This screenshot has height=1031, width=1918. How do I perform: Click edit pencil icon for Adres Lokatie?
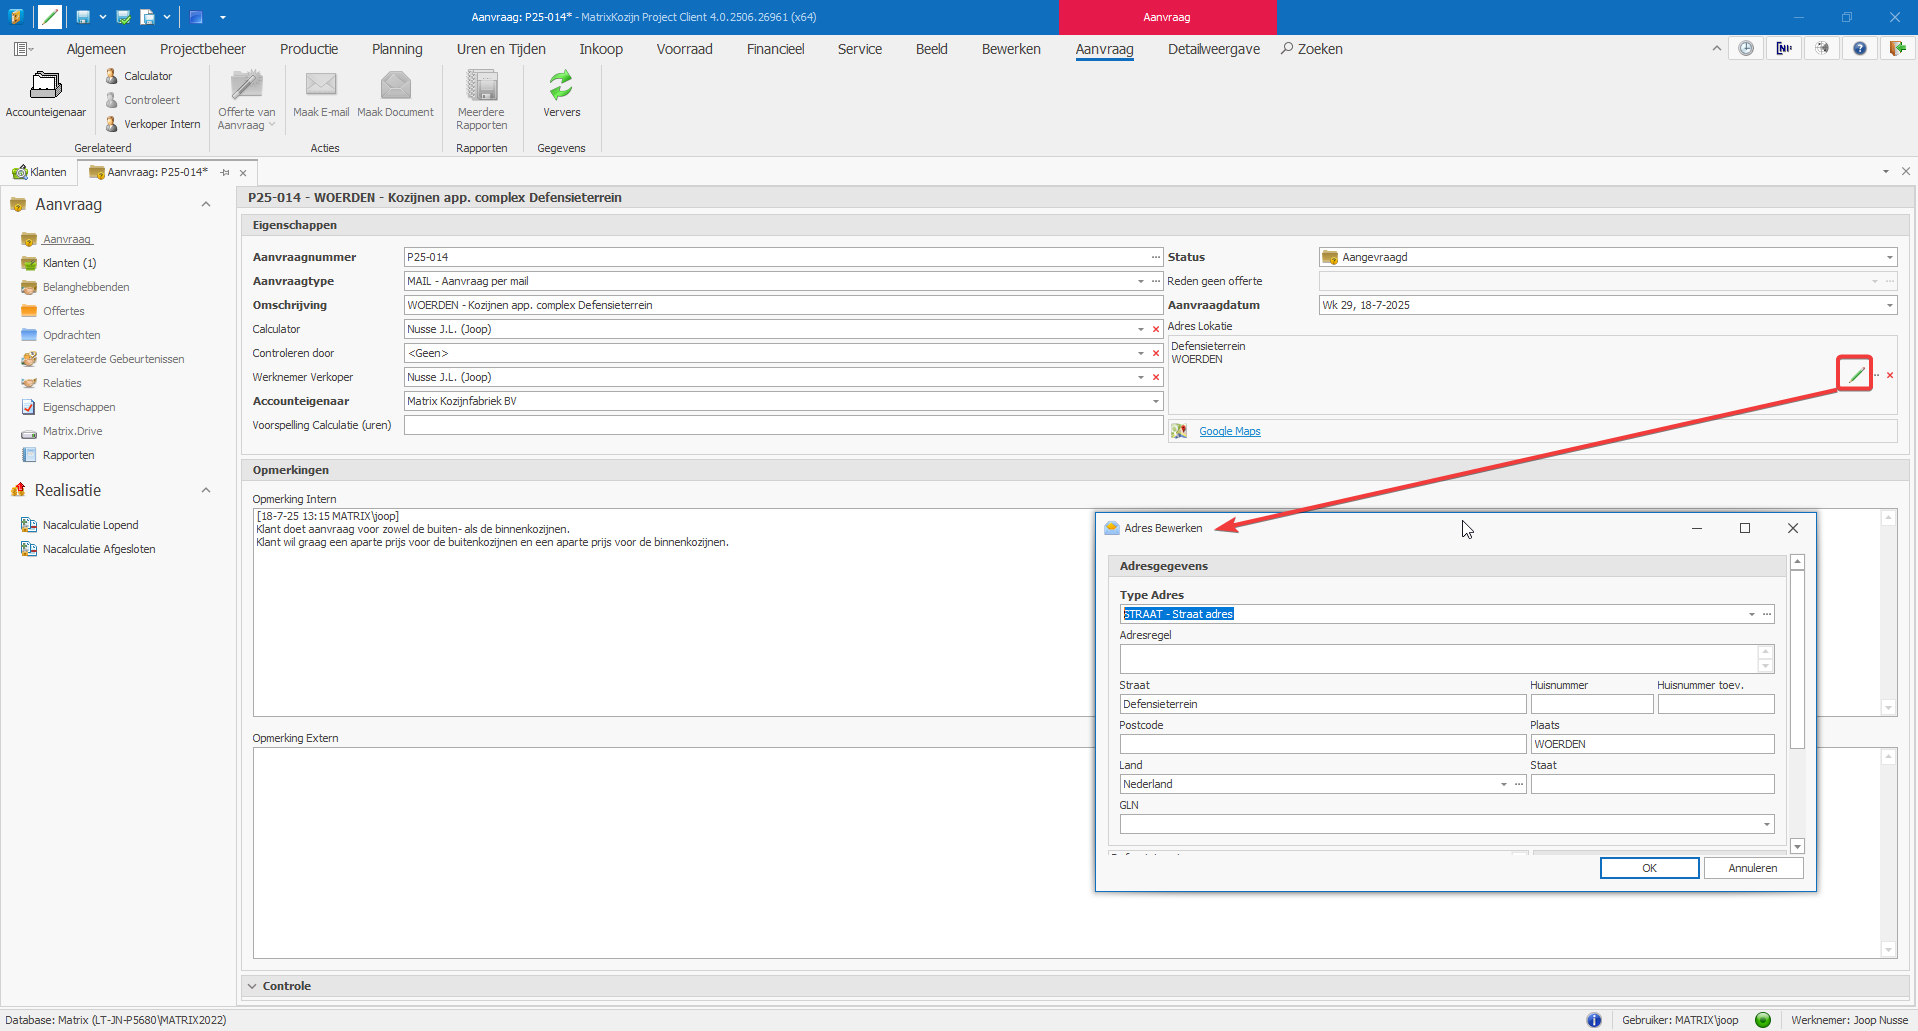pos(1856,375)
